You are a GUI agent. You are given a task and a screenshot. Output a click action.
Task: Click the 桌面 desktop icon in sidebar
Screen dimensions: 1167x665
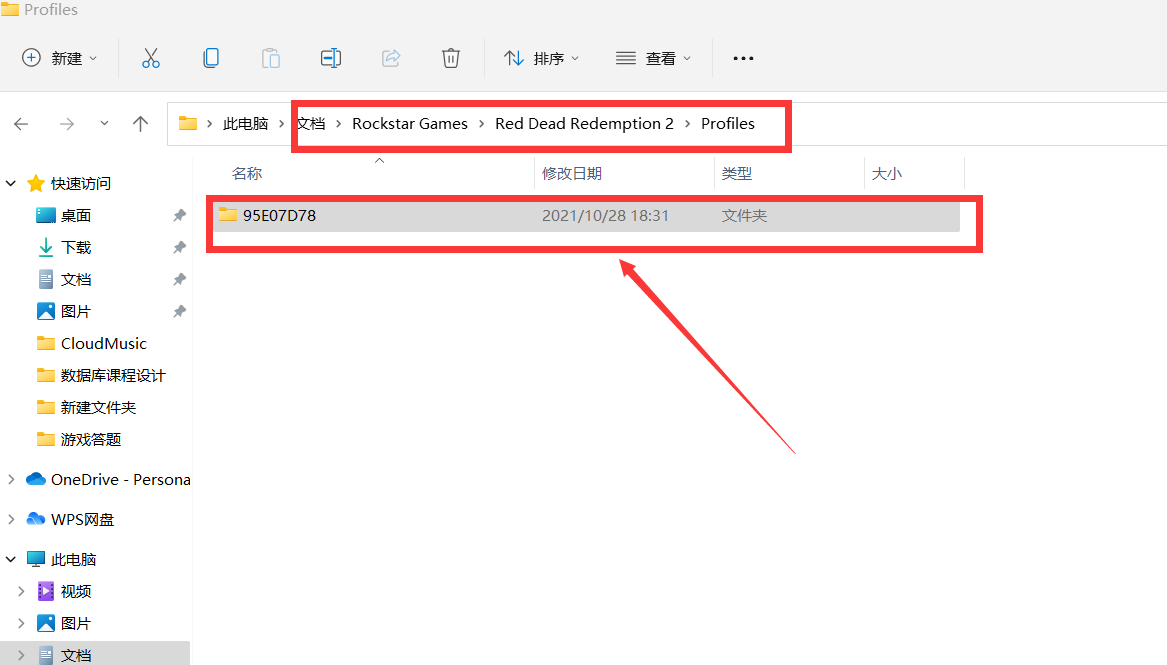pos(45,216)
